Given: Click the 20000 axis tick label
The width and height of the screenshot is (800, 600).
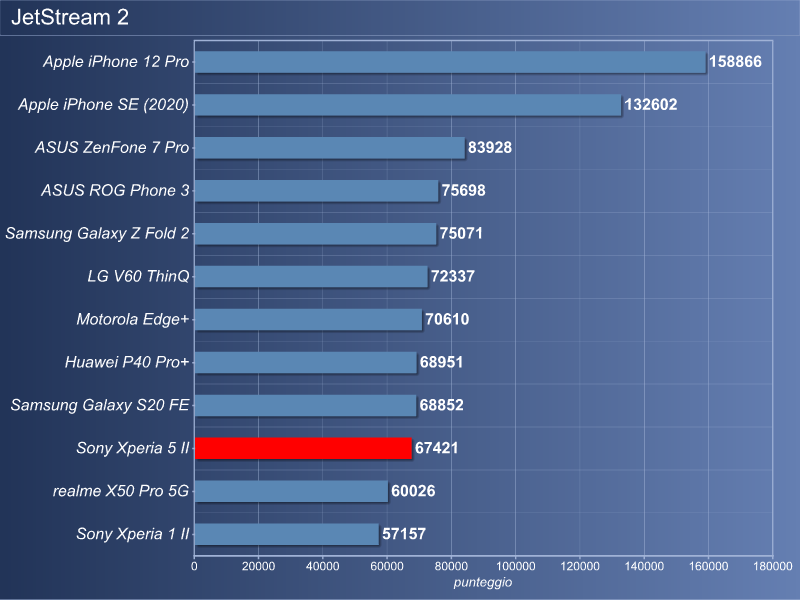Looking at the screenshot, I should 258,566.
